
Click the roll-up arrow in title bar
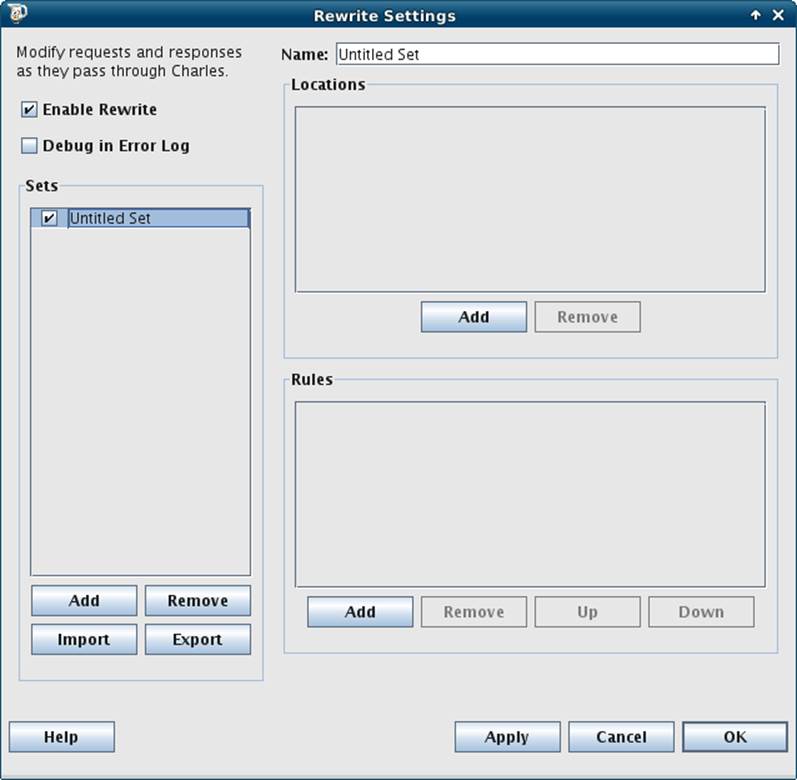pos(756,15)
